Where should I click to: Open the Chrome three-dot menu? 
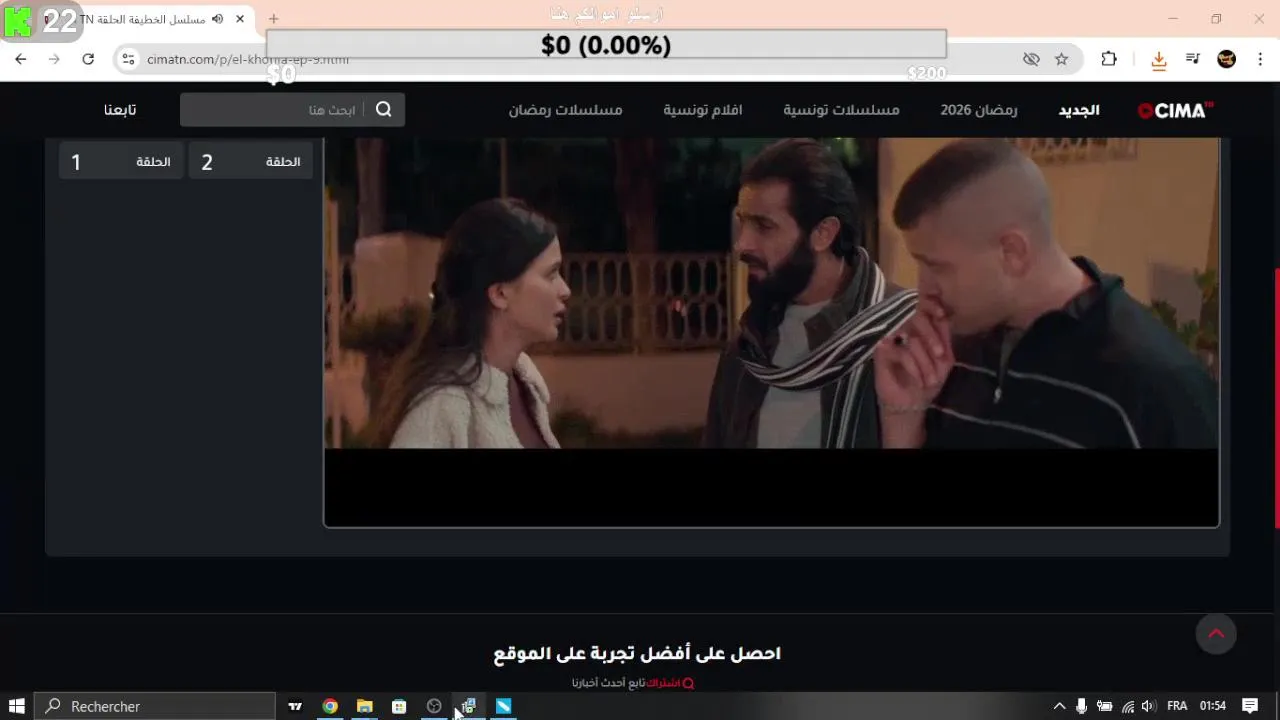pyautogui.click(x=1261, y=59)
